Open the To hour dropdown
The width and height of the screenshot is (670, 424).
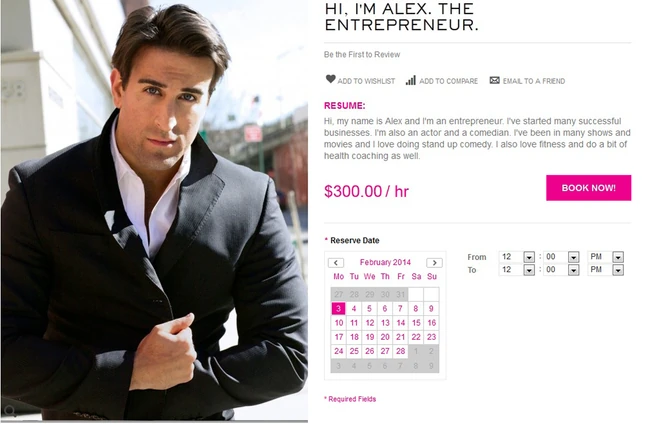(x=517, y=270)
